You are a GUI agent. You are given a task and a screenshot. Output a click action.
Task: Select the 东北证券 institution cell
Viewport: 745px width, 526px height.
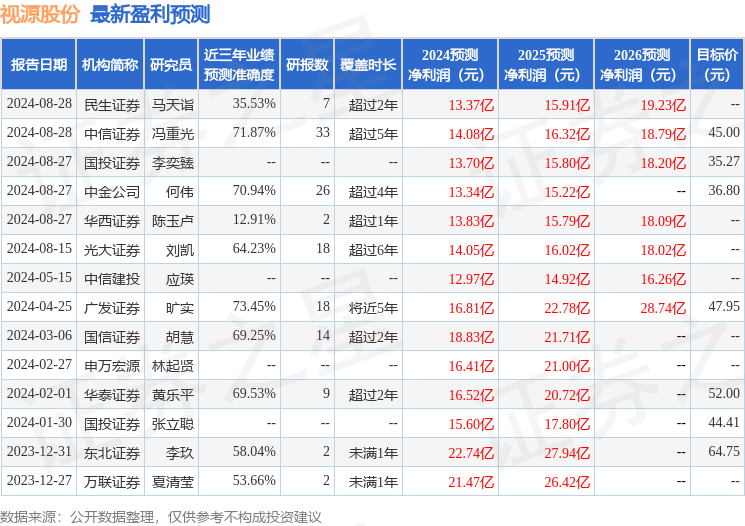[112, 452]
